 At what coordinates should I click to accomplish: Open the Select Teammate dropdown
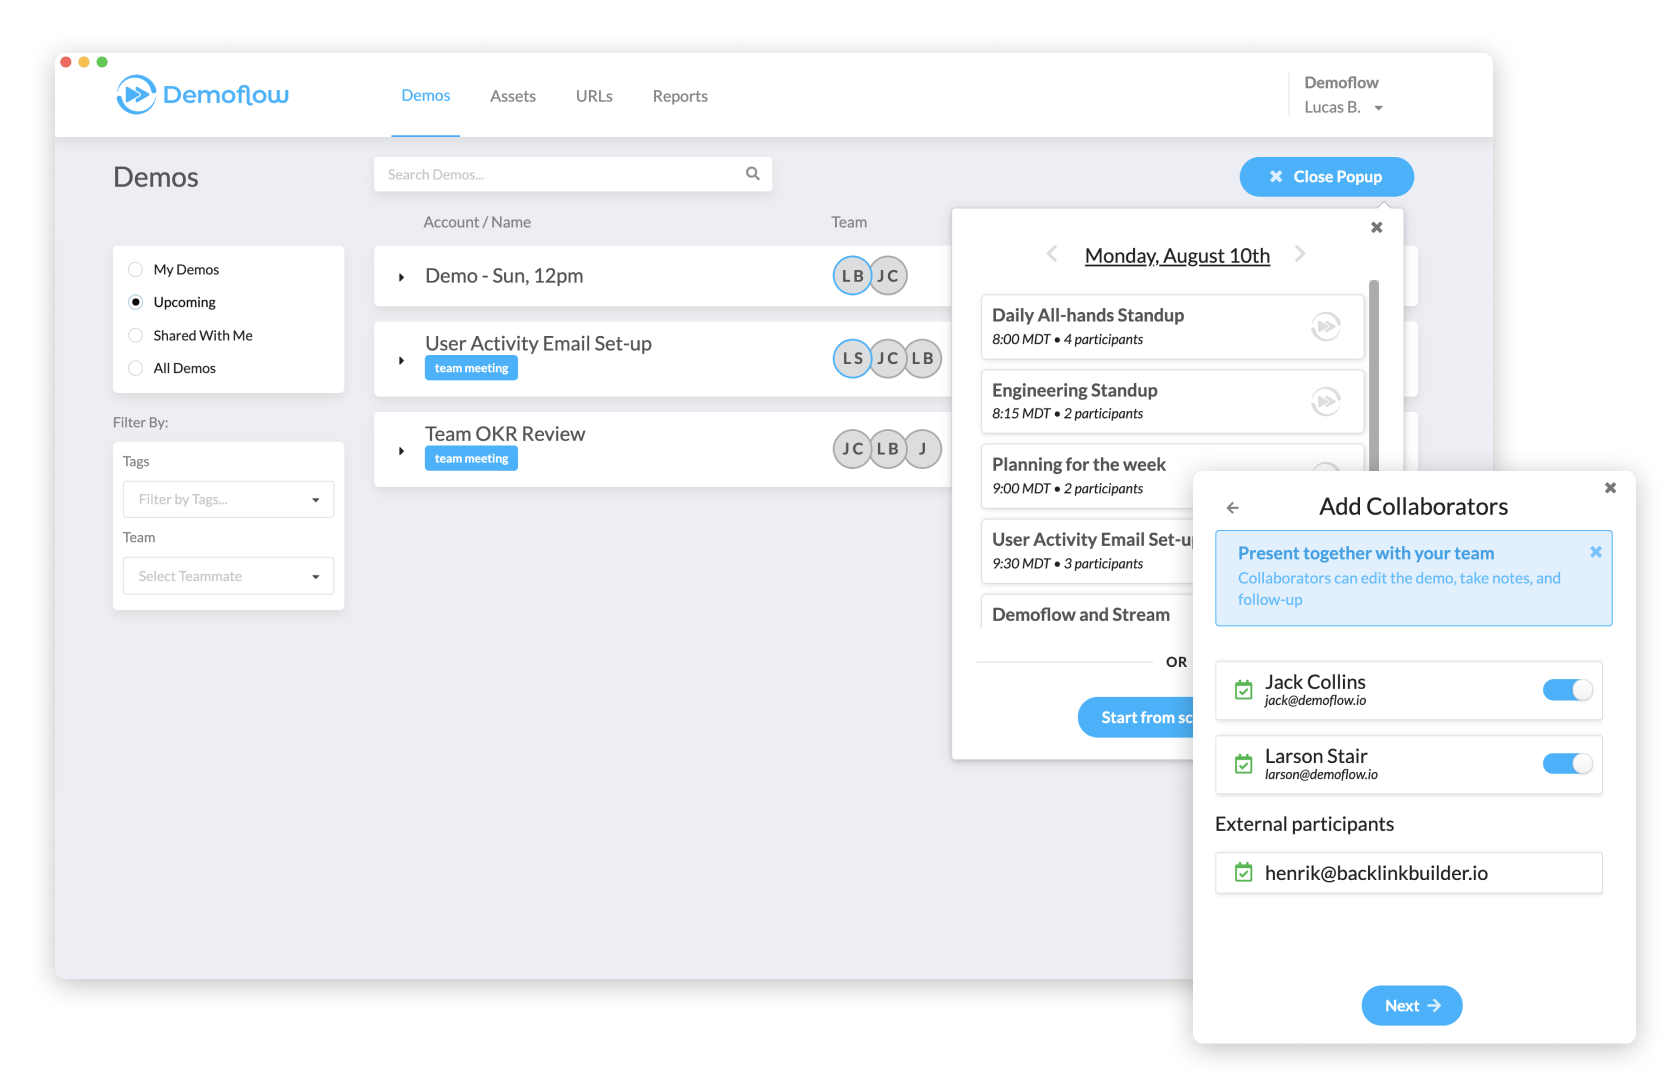[228, 576]
